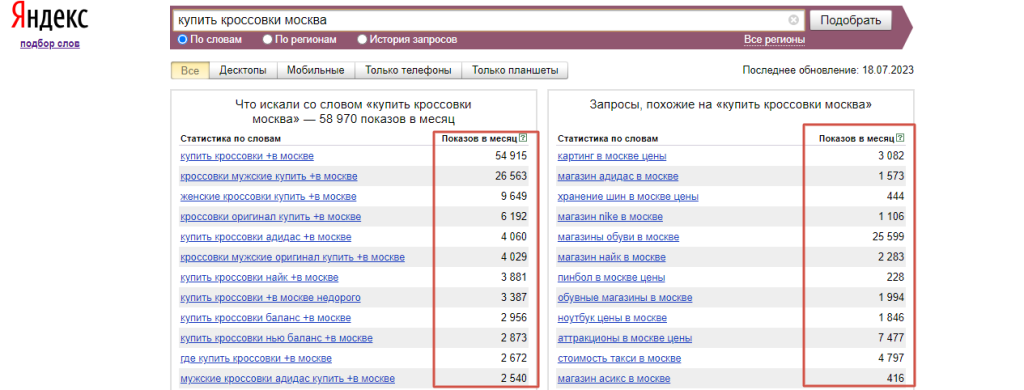Open стоимость такси в москве query
Screen dimensions: 1024x390
[619, 359]
